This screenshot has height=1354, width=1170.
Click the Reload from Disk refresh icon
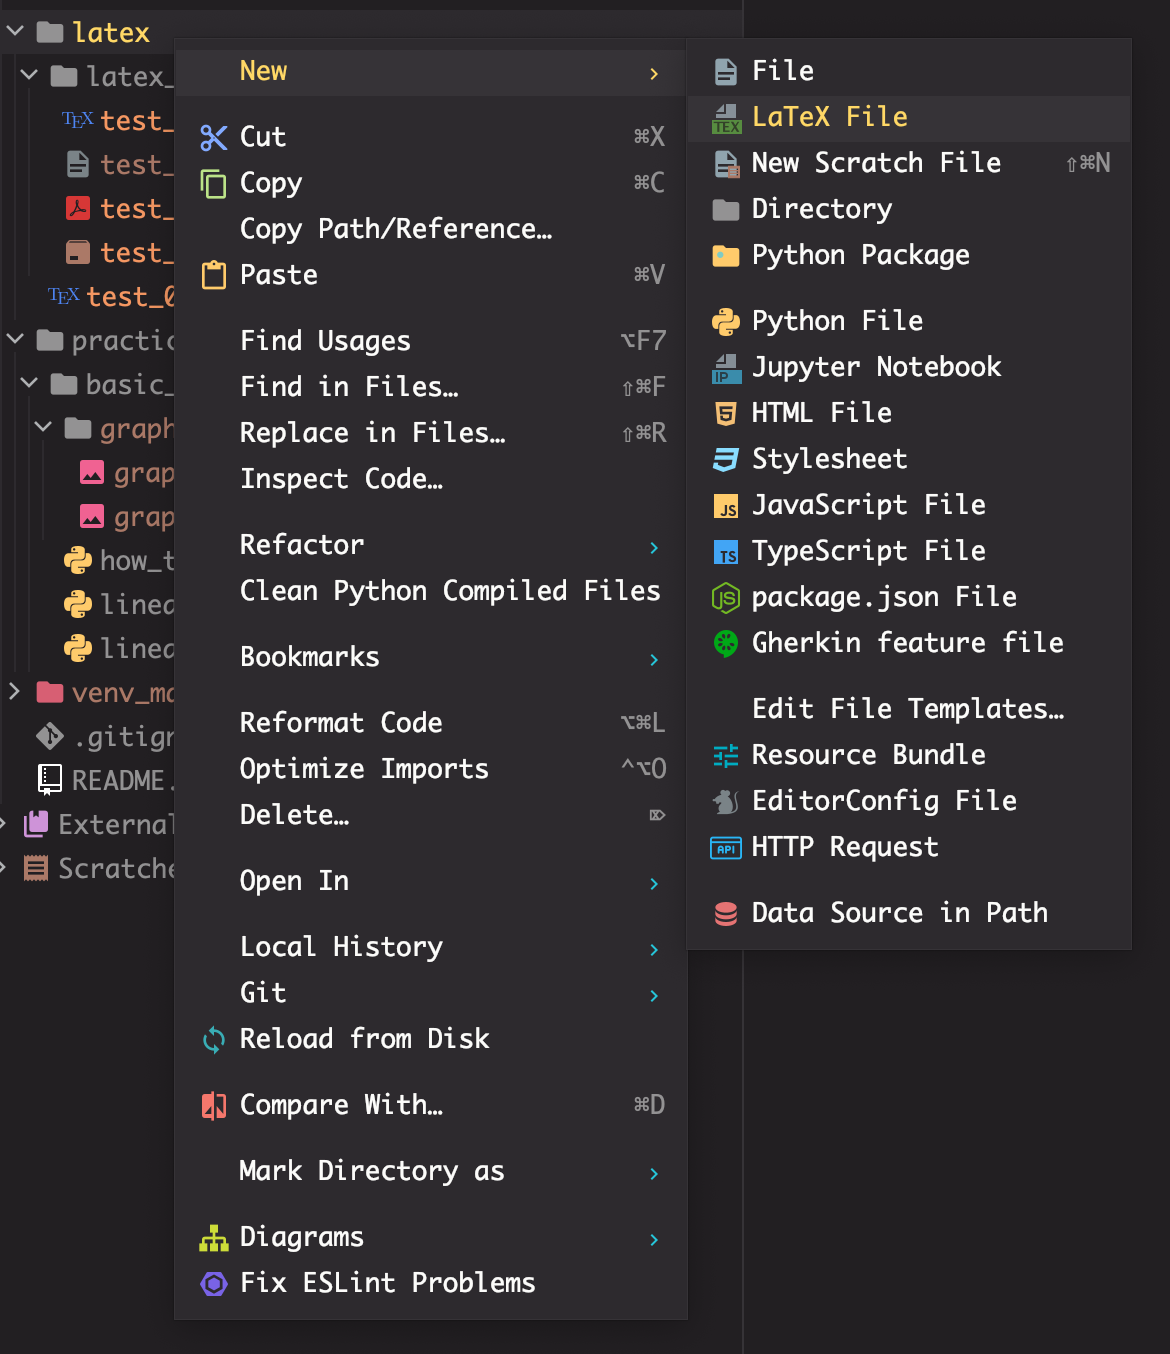(214, 1040)
